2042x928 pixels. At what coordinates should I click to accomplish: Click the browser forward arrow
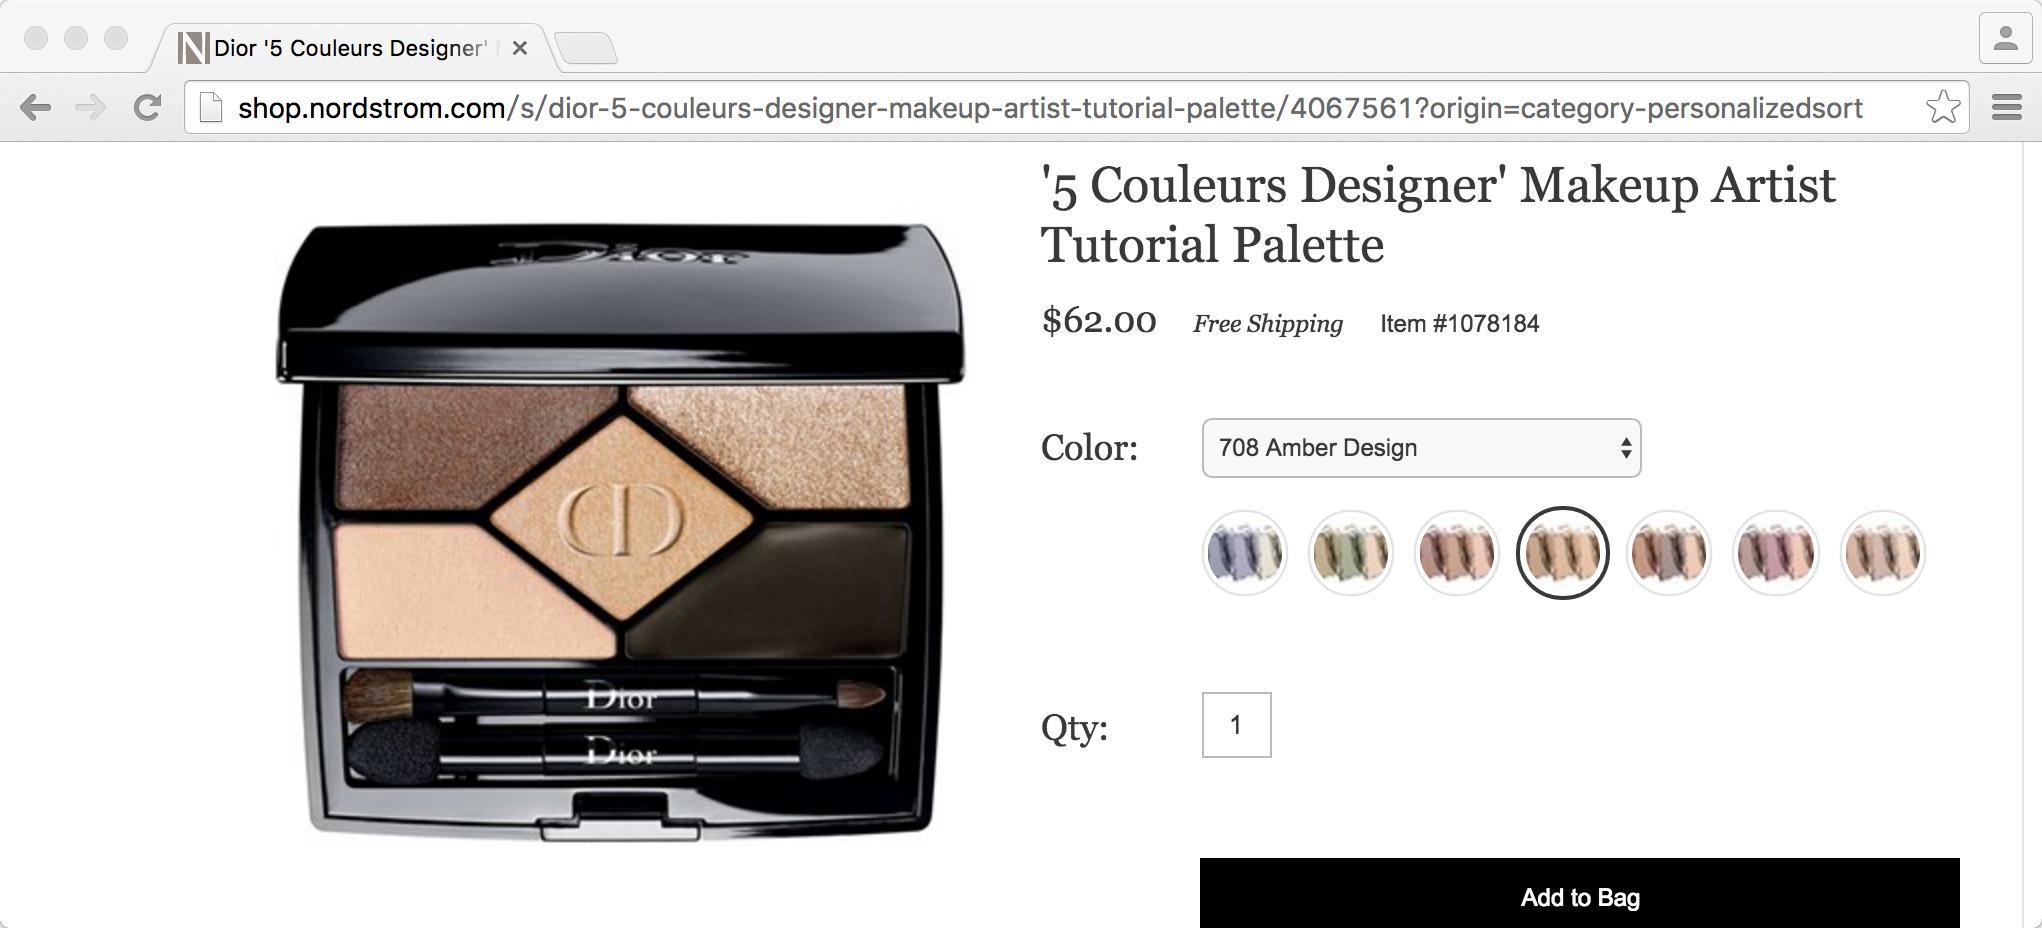coord(91,107)
